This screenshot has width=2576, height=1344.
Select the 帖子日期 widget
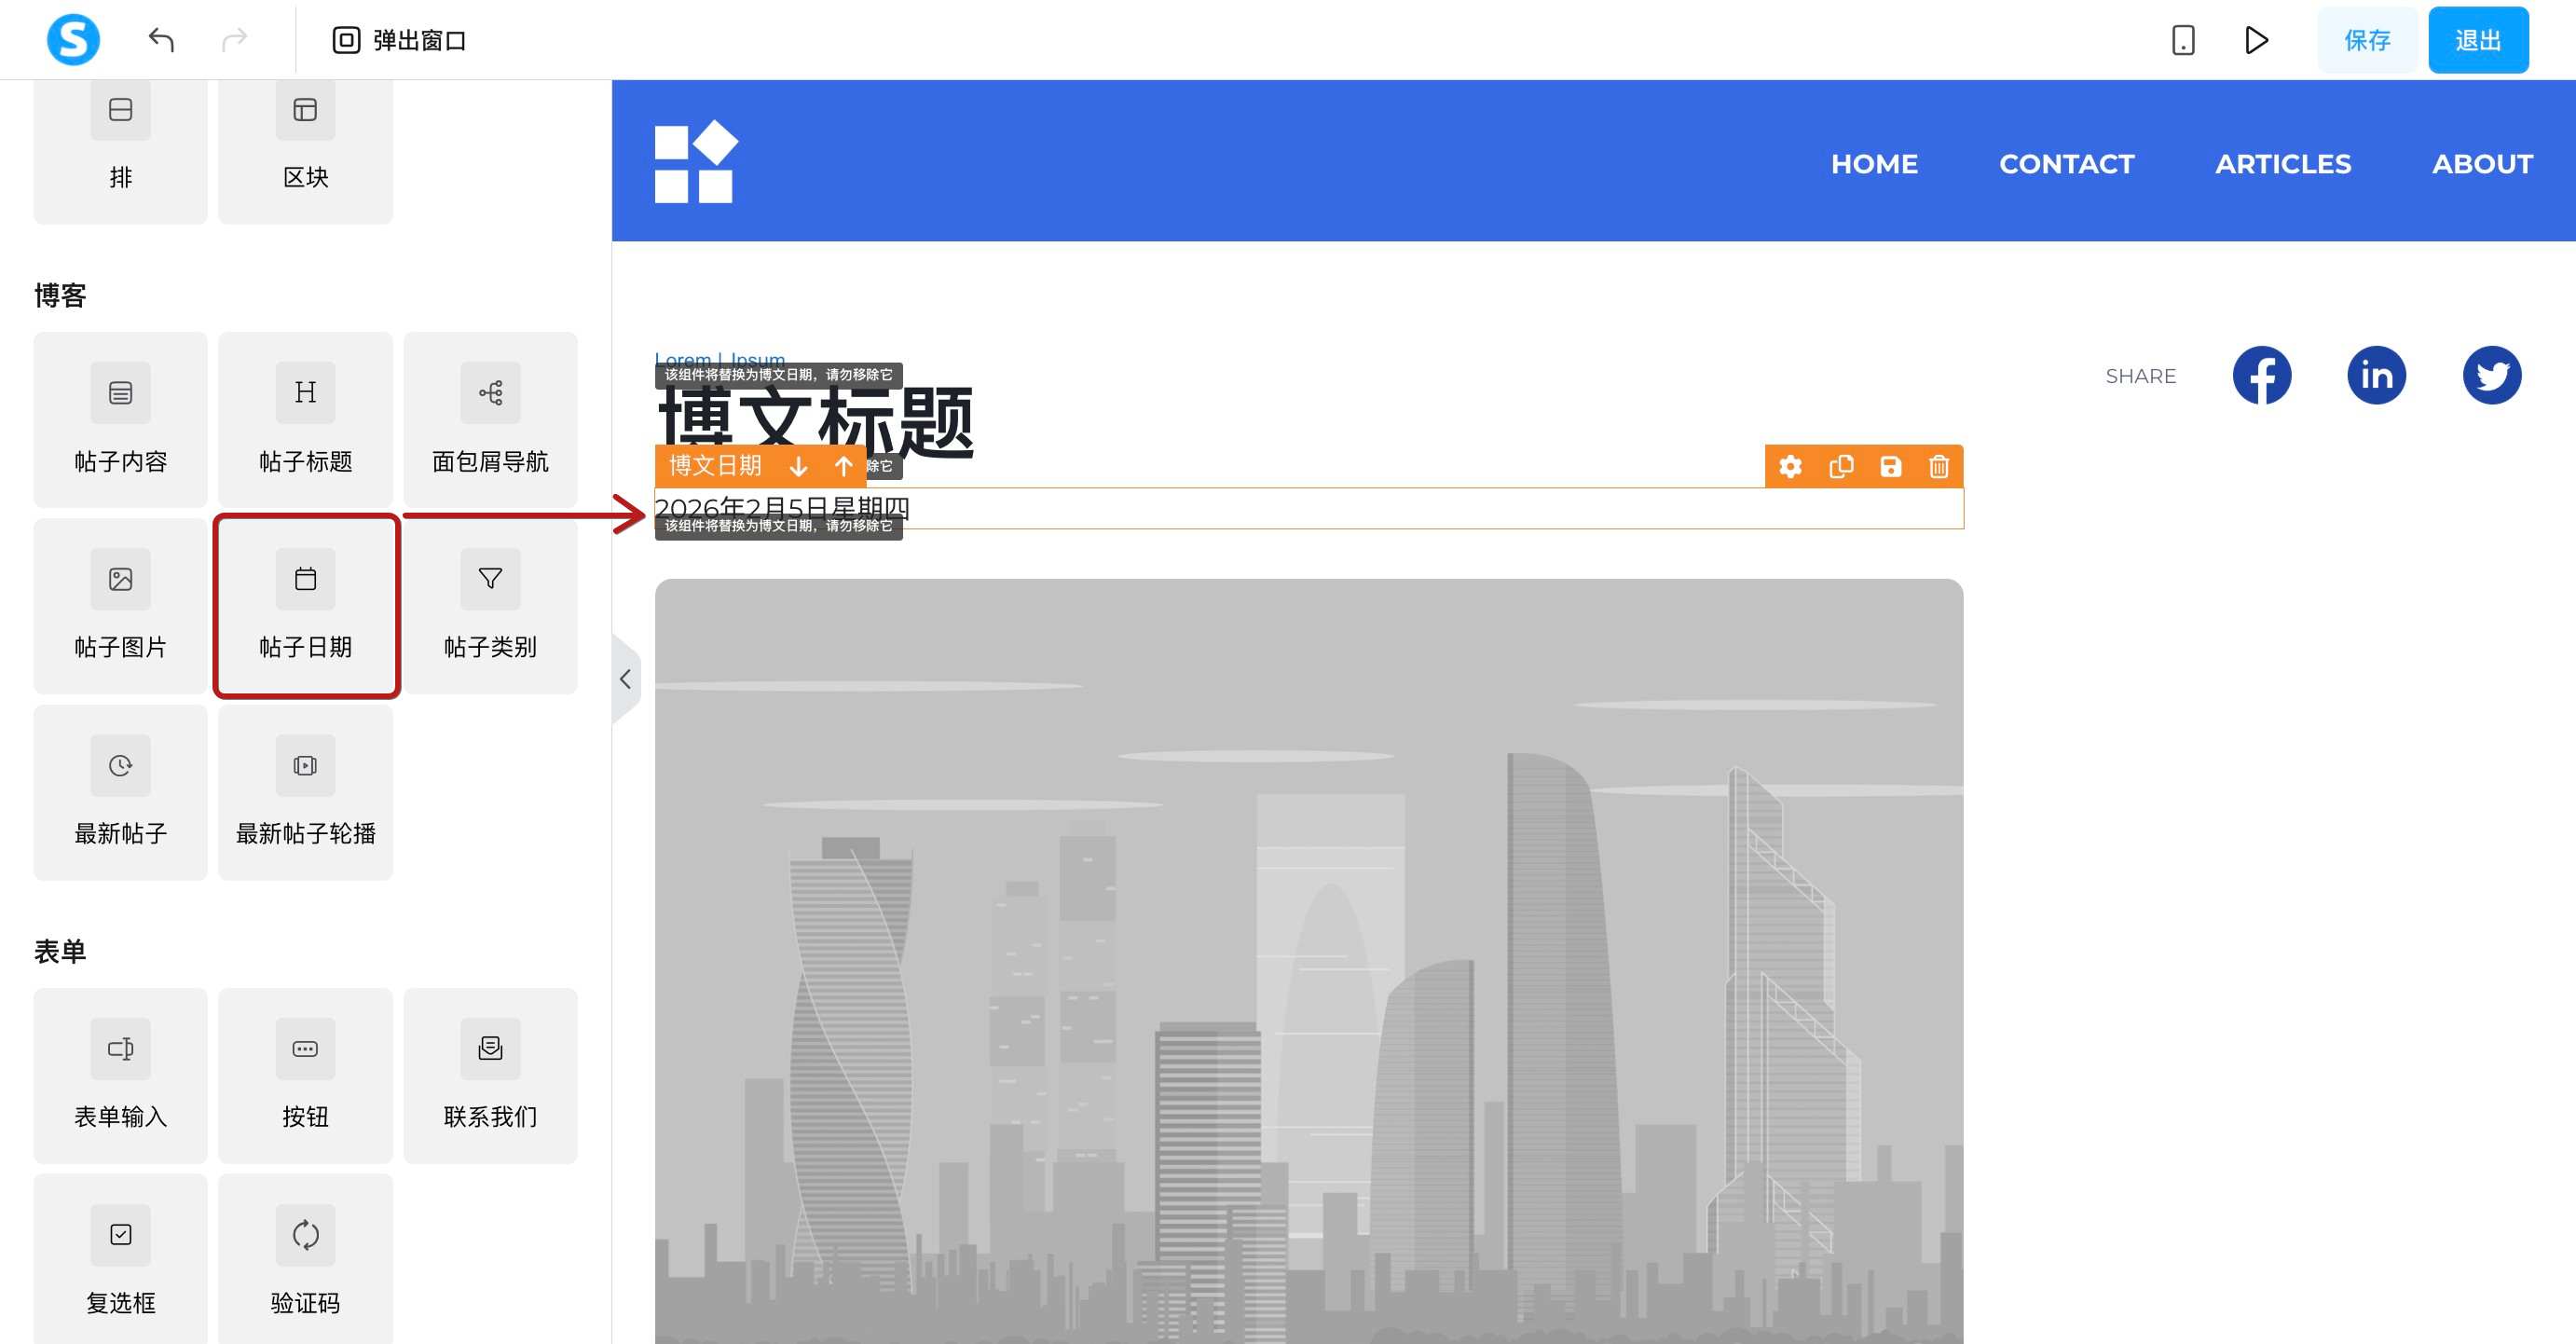point(306,606)
